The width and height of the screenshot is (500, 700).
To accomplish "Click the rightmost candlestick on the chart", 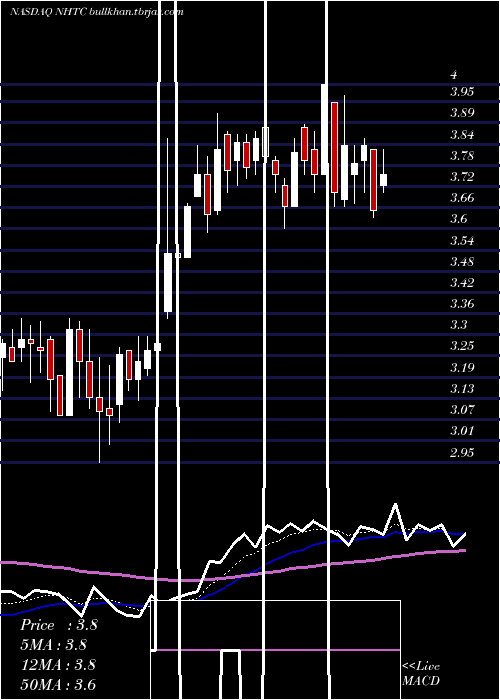I will click(x=383, y=179).
